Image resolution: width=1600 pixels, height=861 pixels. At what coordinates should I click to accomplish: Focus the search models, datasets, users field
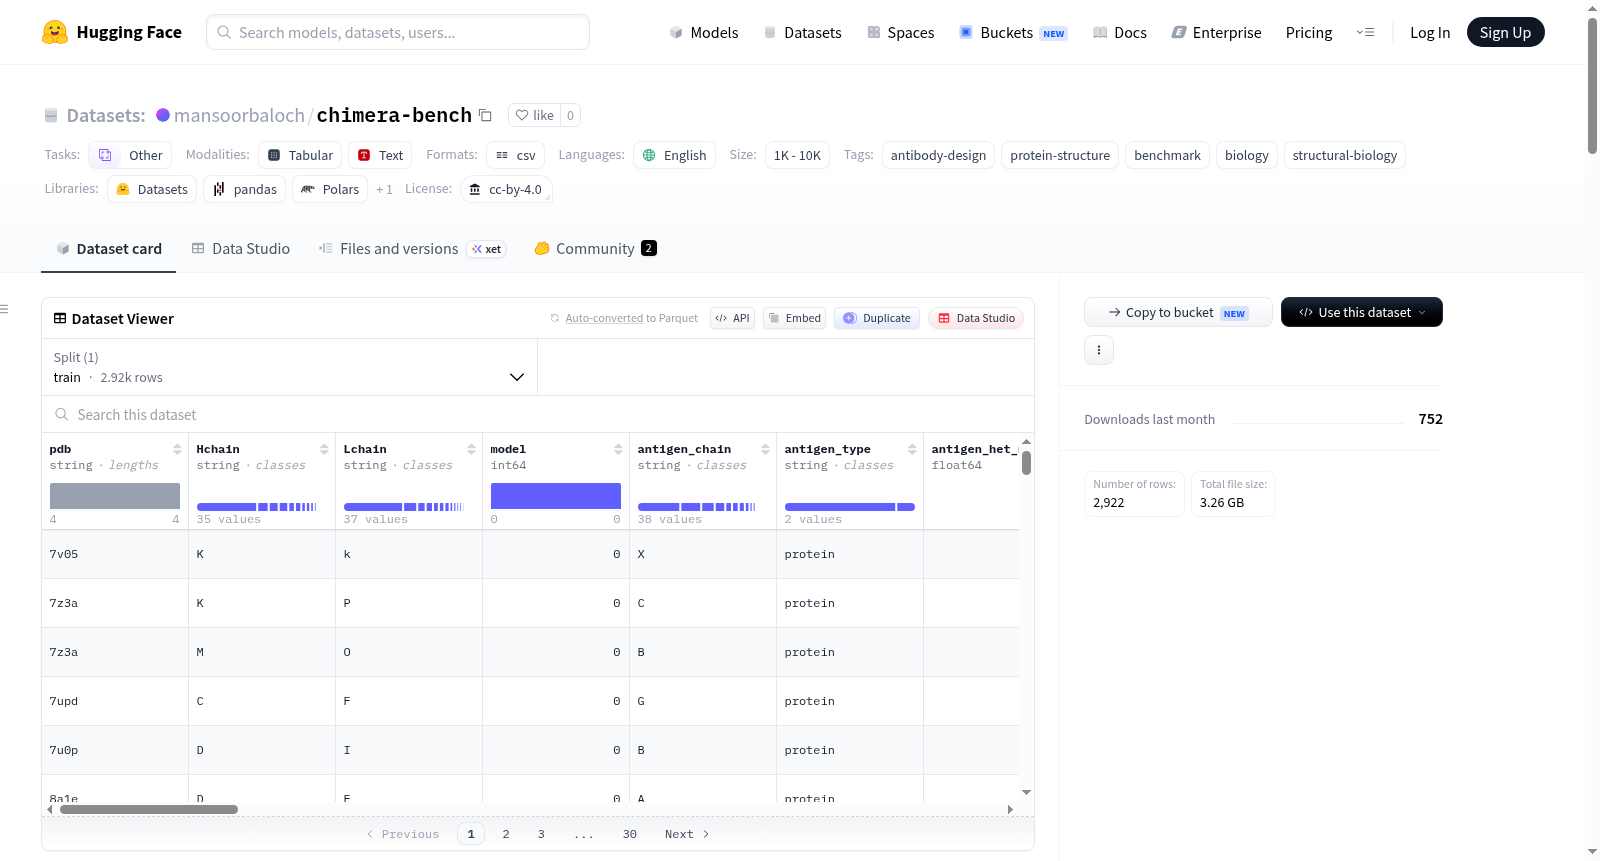[398, 32]
